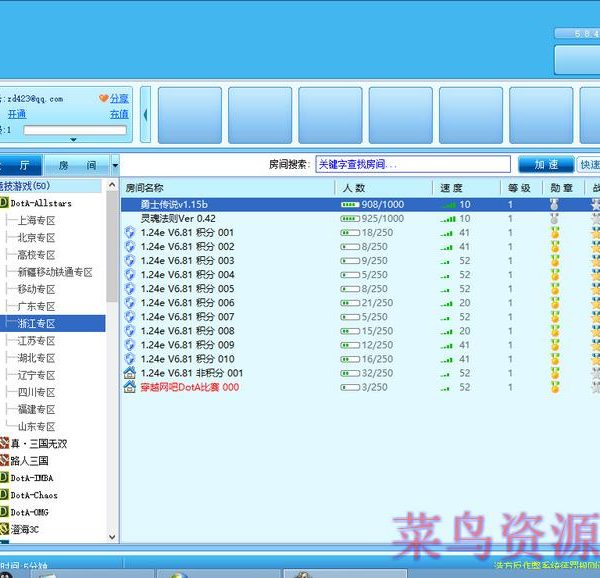Screen dimensions: 600x578
Task: Click house icon of 非积分 001 room
Action: point(129,373)
